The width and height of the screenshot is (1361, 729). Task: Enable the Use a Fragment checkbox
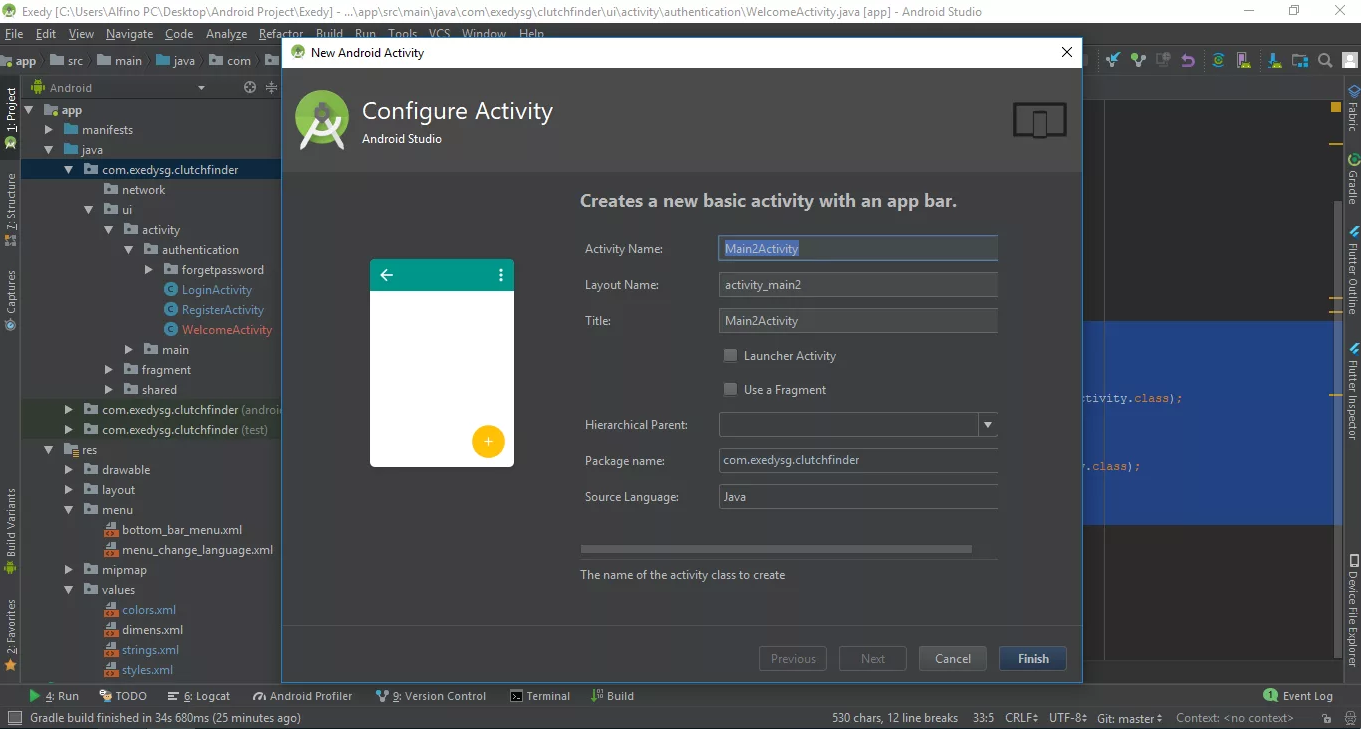point(730,389)
